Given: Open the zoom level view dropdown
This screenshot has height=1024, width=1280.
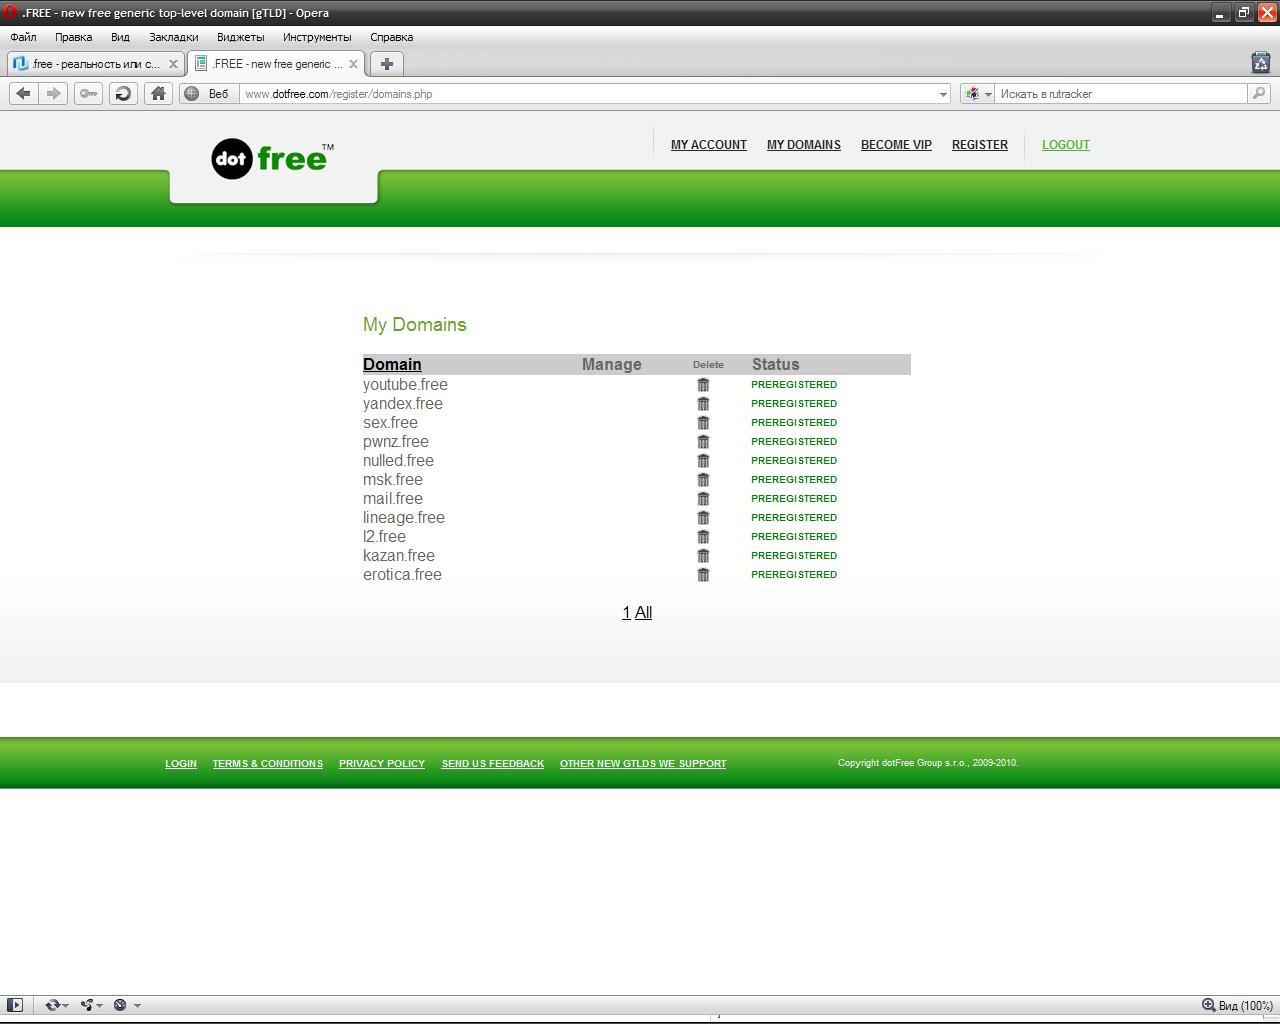Looking at the screenshot, I should tap(1238, 1005).
